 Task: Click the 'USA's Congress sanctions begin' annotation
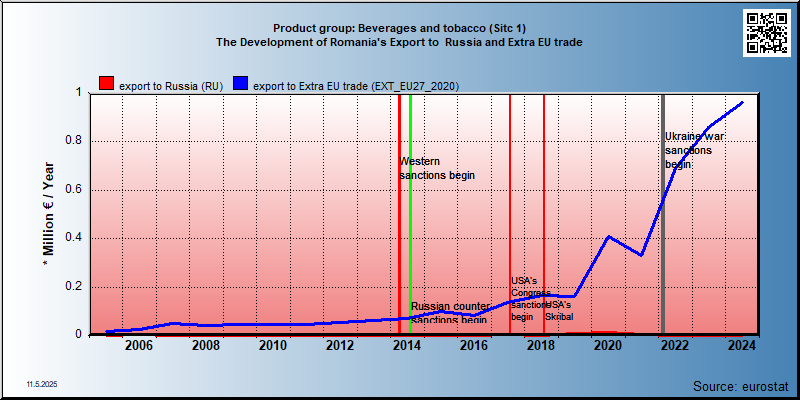(x=531, y=298)
